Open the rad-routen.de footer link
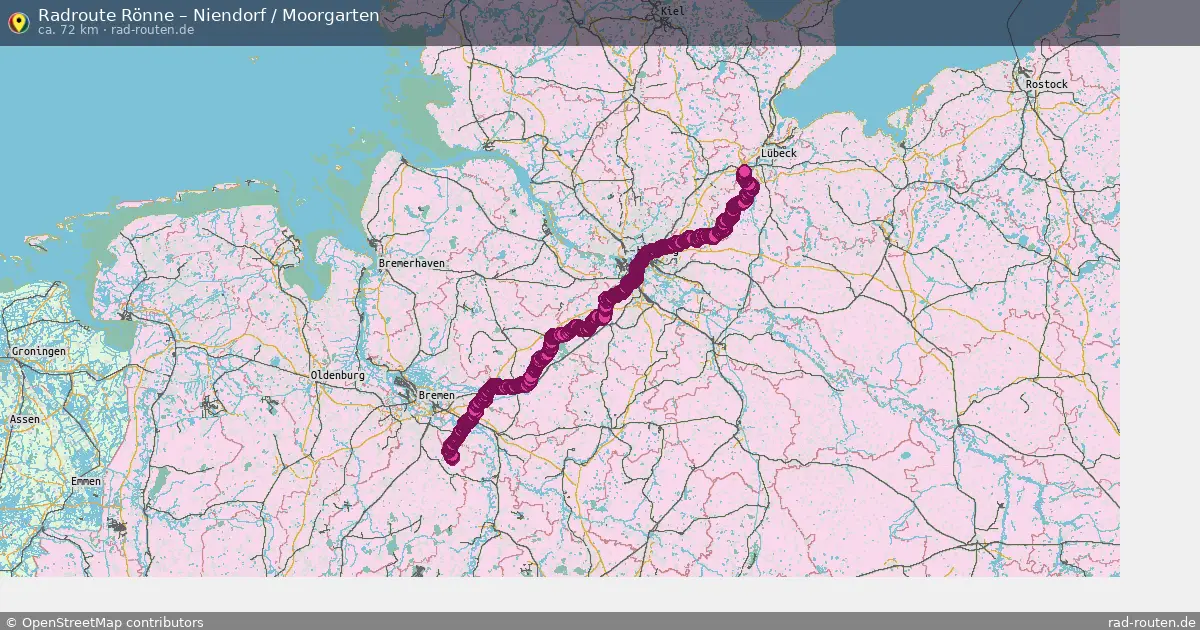 (x=1152, y=622)
